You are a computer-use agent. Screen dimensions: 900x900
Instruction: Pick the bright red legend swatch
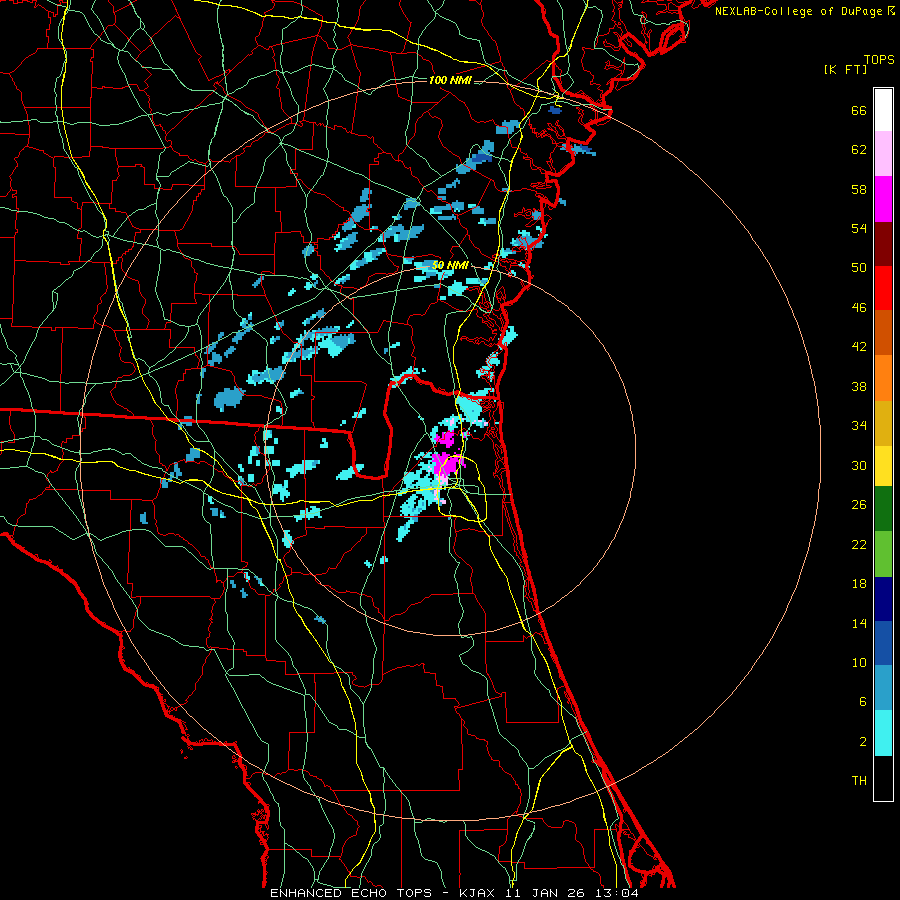tap(883, 288)
